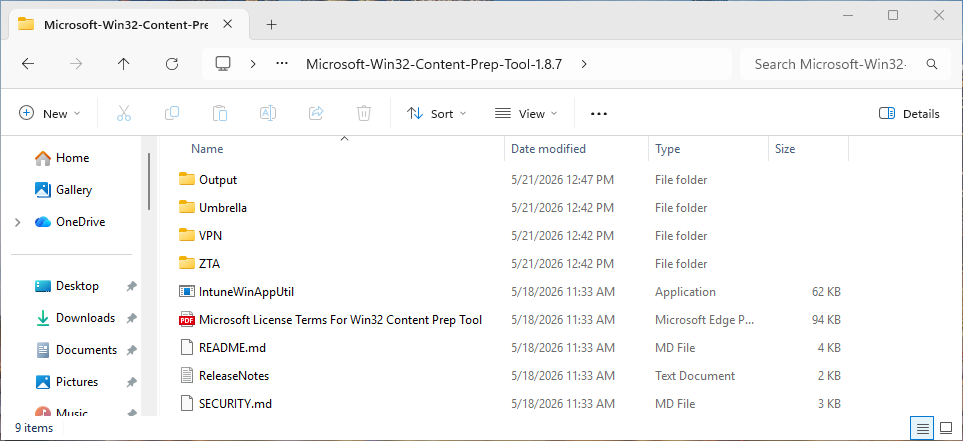This screenshot has height=441, width=963.
Task: Click the This PC monitor icon in address bar
Action: [x=223, y=64]
